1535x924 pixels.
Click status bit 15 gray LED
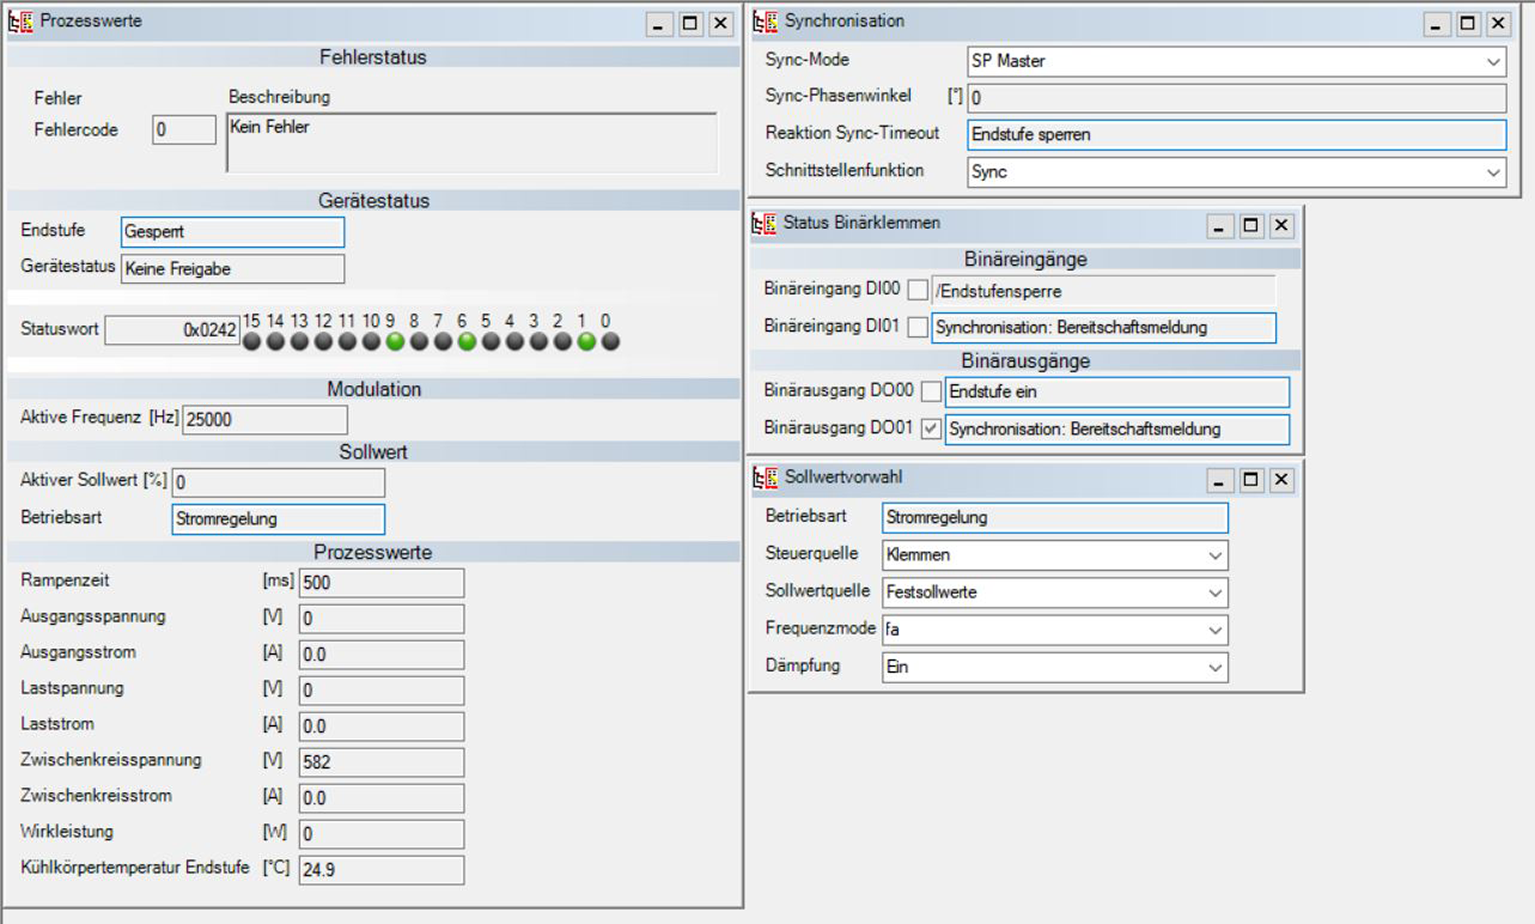click(x=252, y=342)
